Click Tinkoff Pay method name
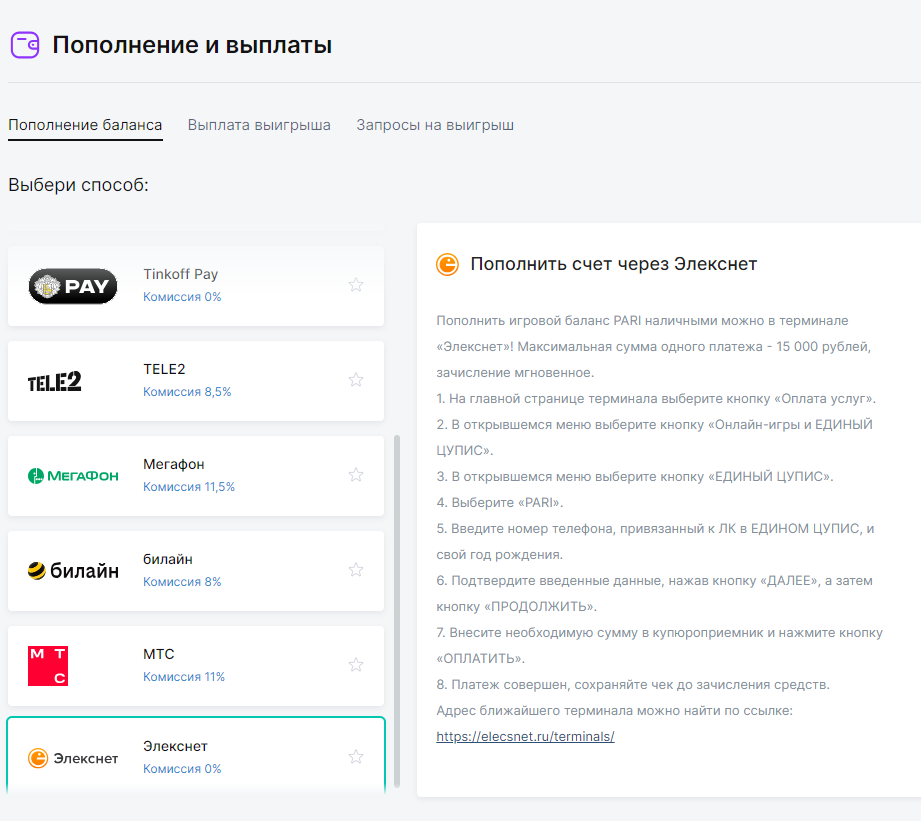 180,274
